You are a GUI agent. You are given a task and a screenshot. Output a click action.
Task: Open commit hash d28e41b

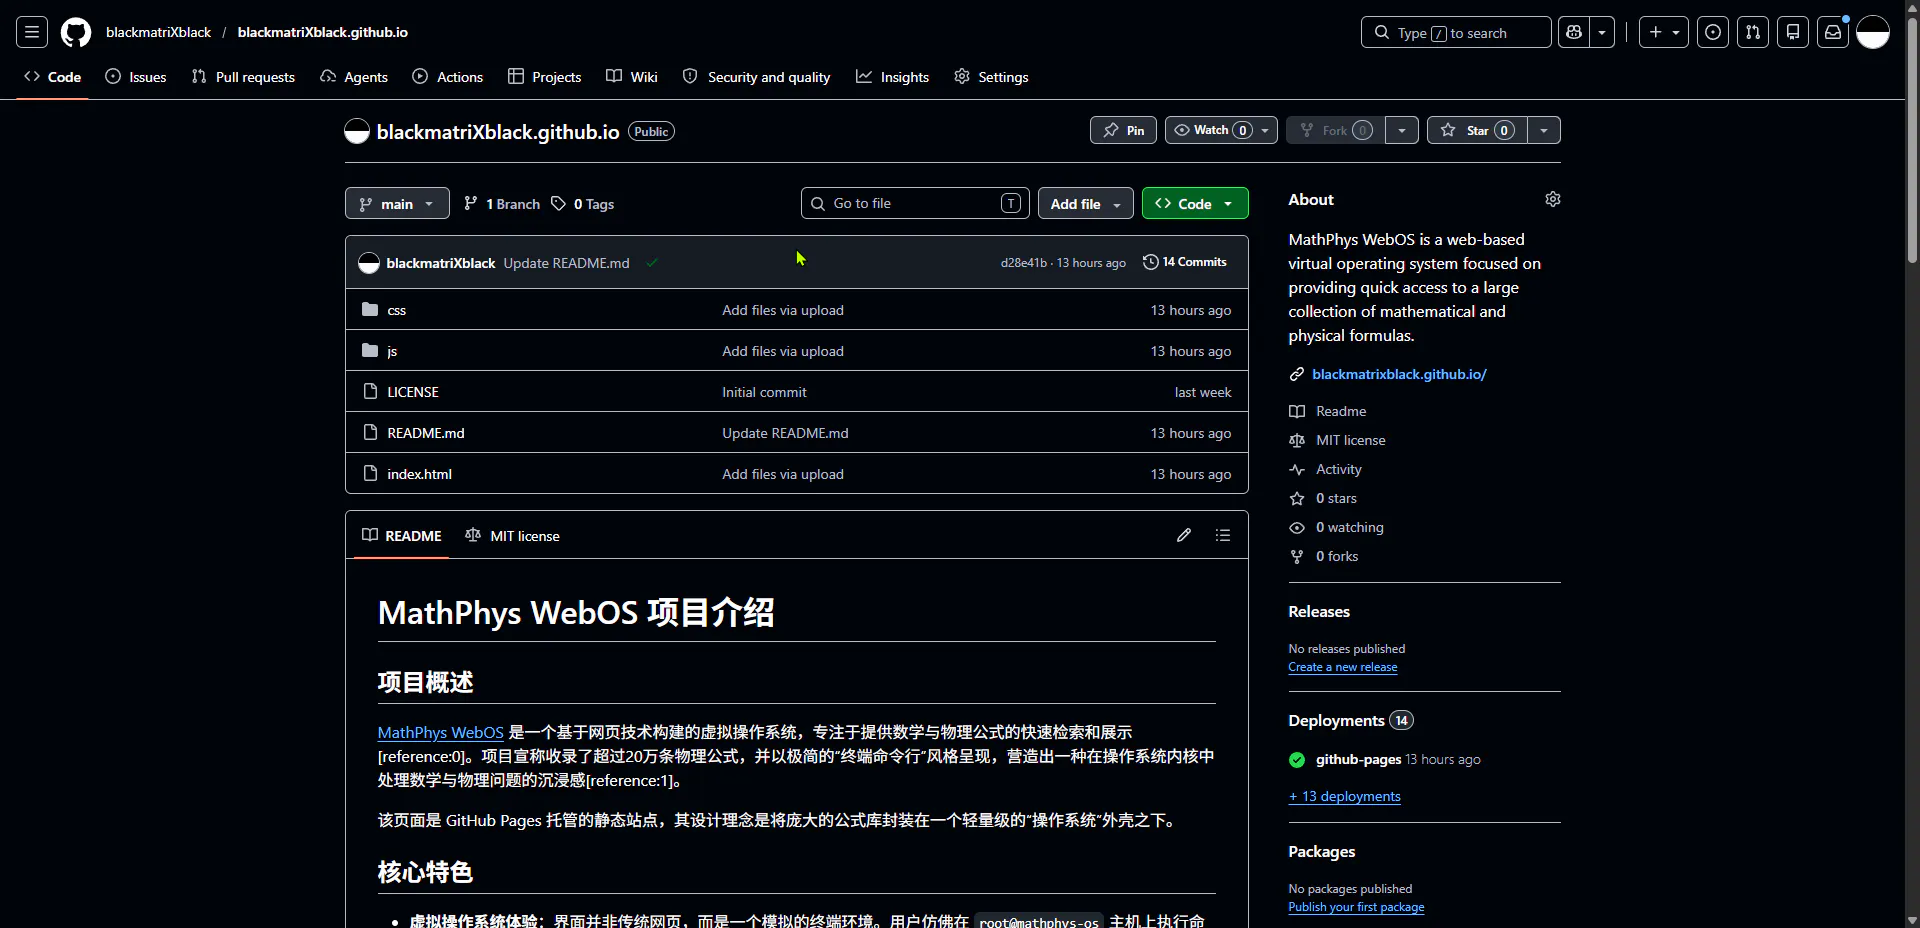pos(1023,263)
